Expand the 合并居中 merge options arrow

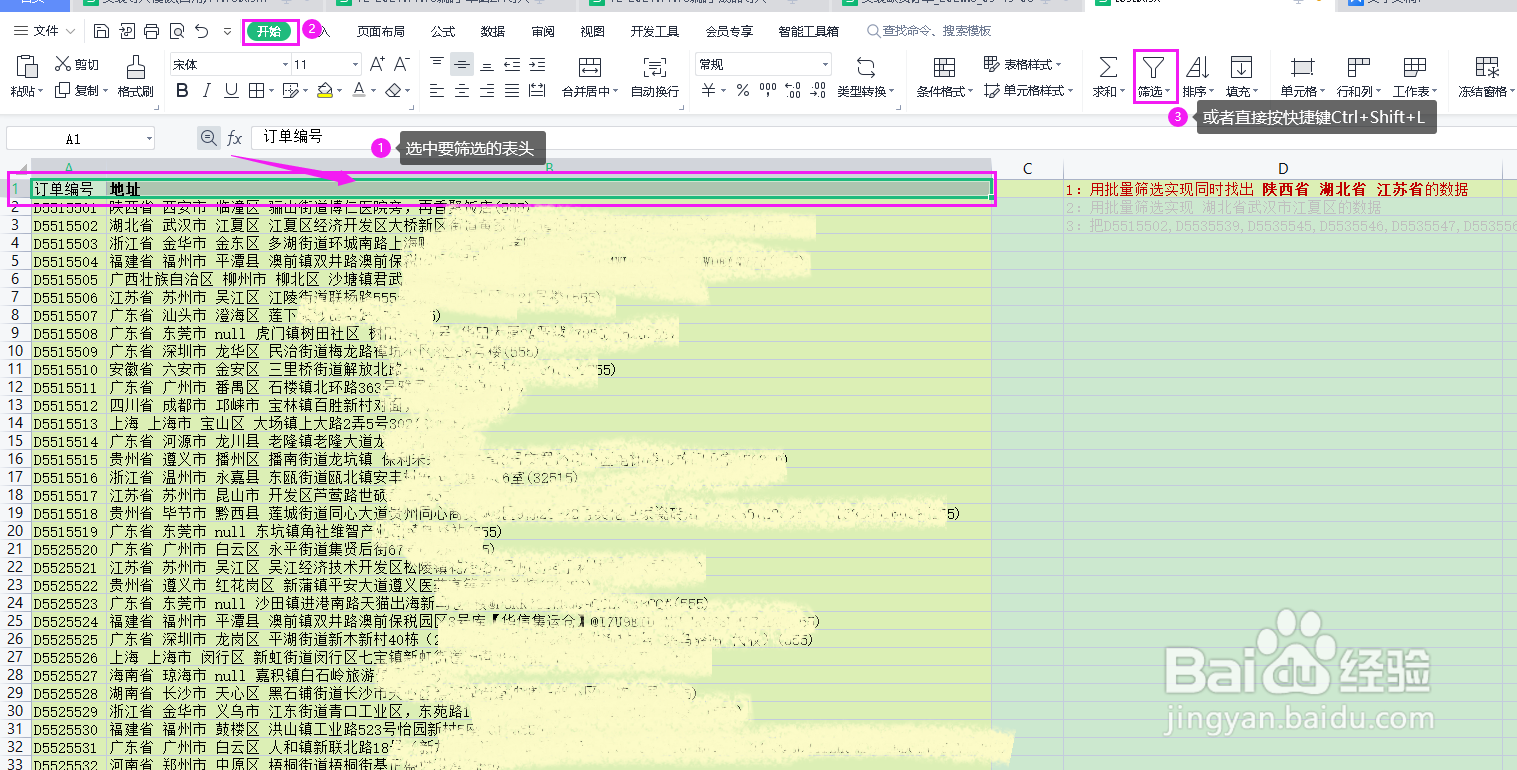pos(614,92)
